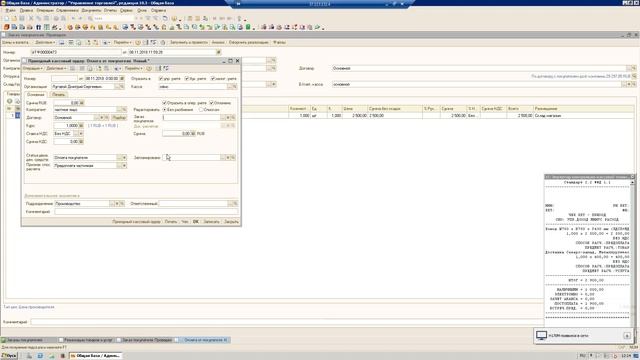The height and width of the screenshot is (360, 640).
Task: Click the Номер input field in dialog
Action: [64, 78]
